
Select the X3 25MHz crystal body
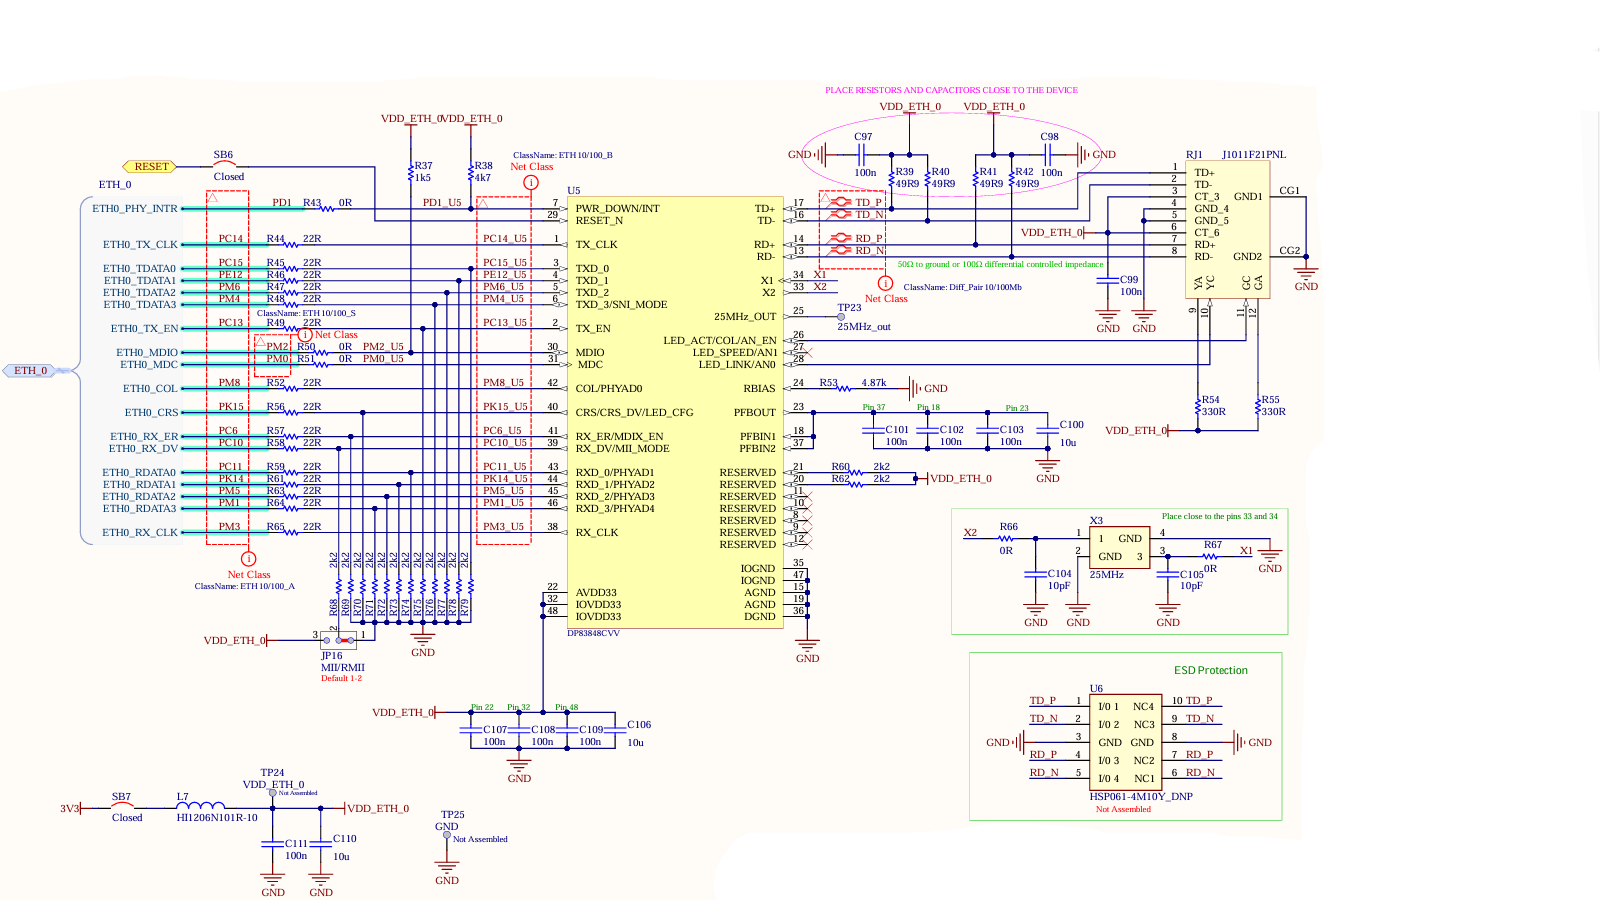pyautogui.click(x=1119, y=547)
